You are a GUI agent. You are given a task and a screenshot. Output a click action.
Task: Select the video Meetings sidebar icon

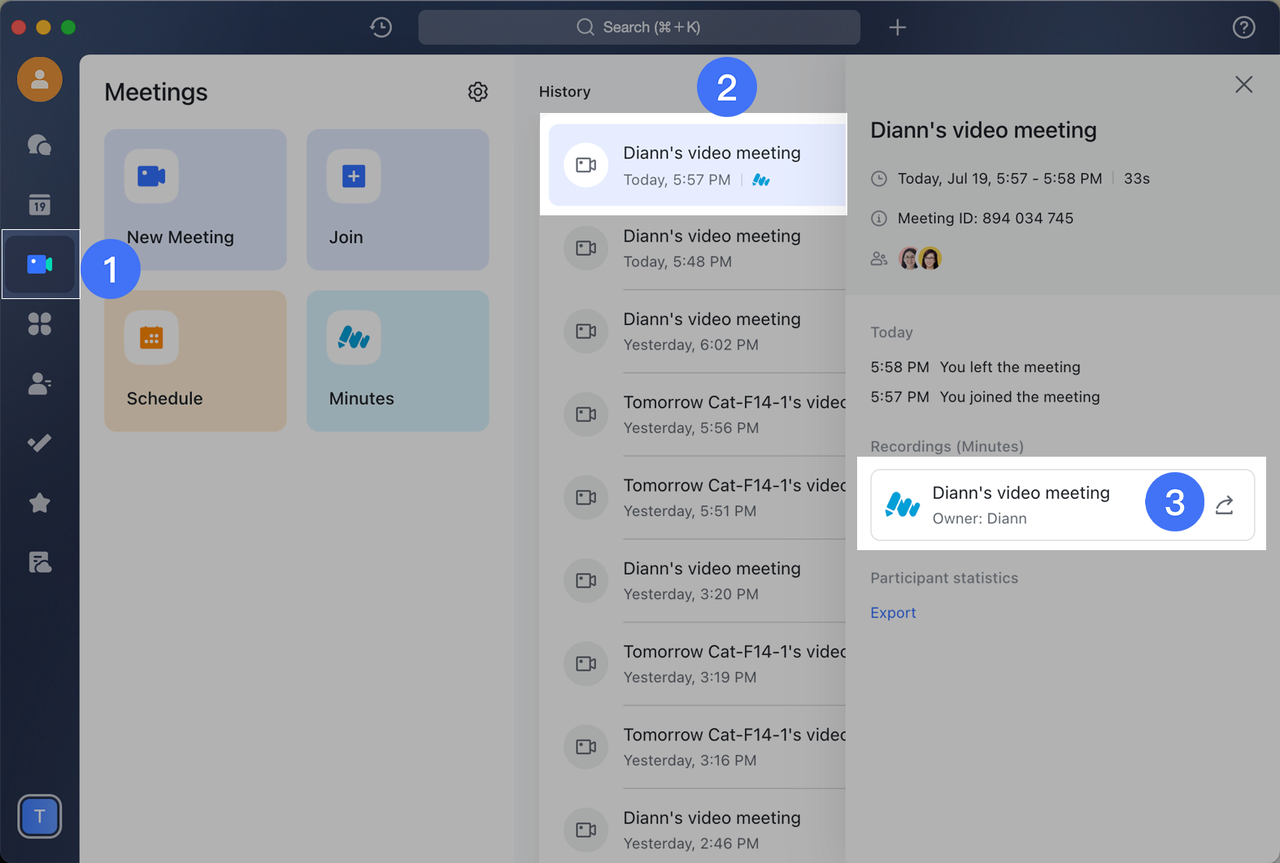[x=40, y=264]
